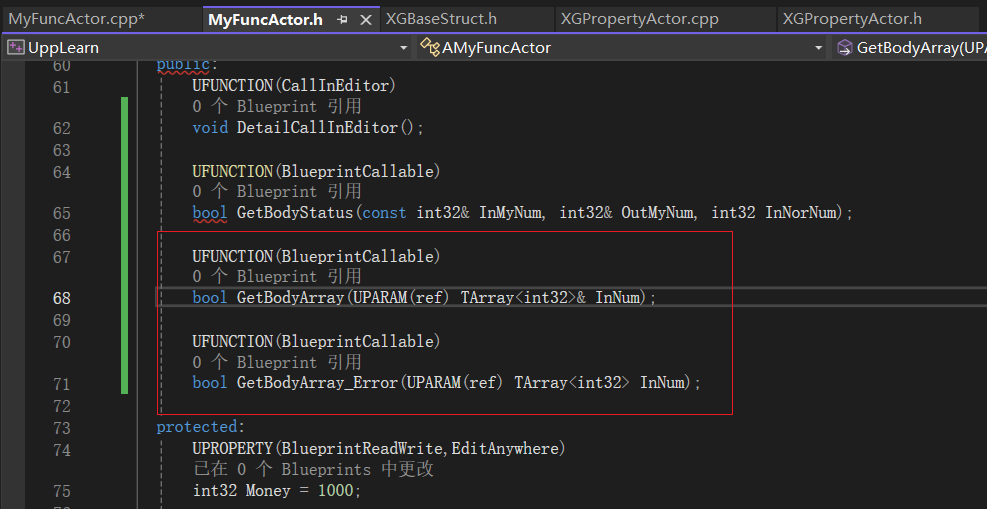
Task: Click GetBodyArray_Error function name
Action: pos(317,383)
